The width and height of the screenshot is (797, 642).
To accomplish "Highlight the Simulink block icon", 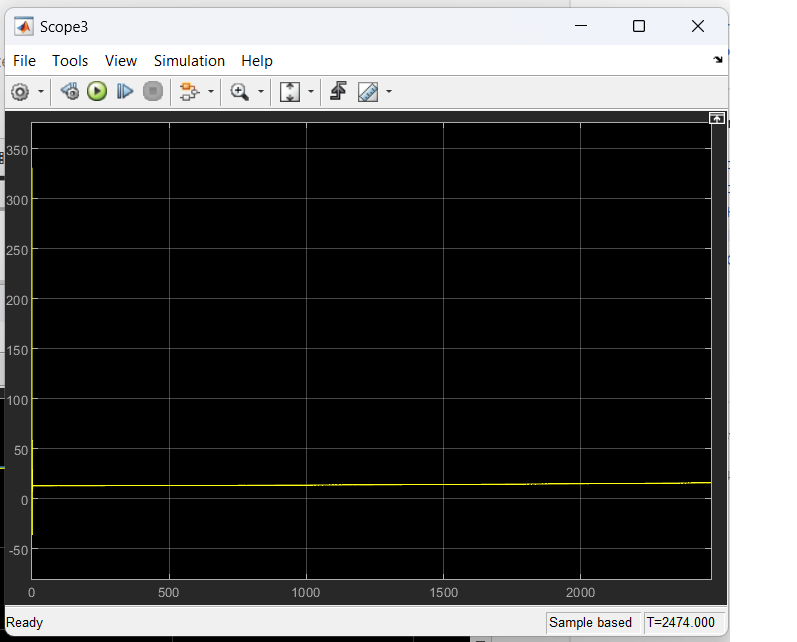I will pyautogui.click(x=189, y=92).
